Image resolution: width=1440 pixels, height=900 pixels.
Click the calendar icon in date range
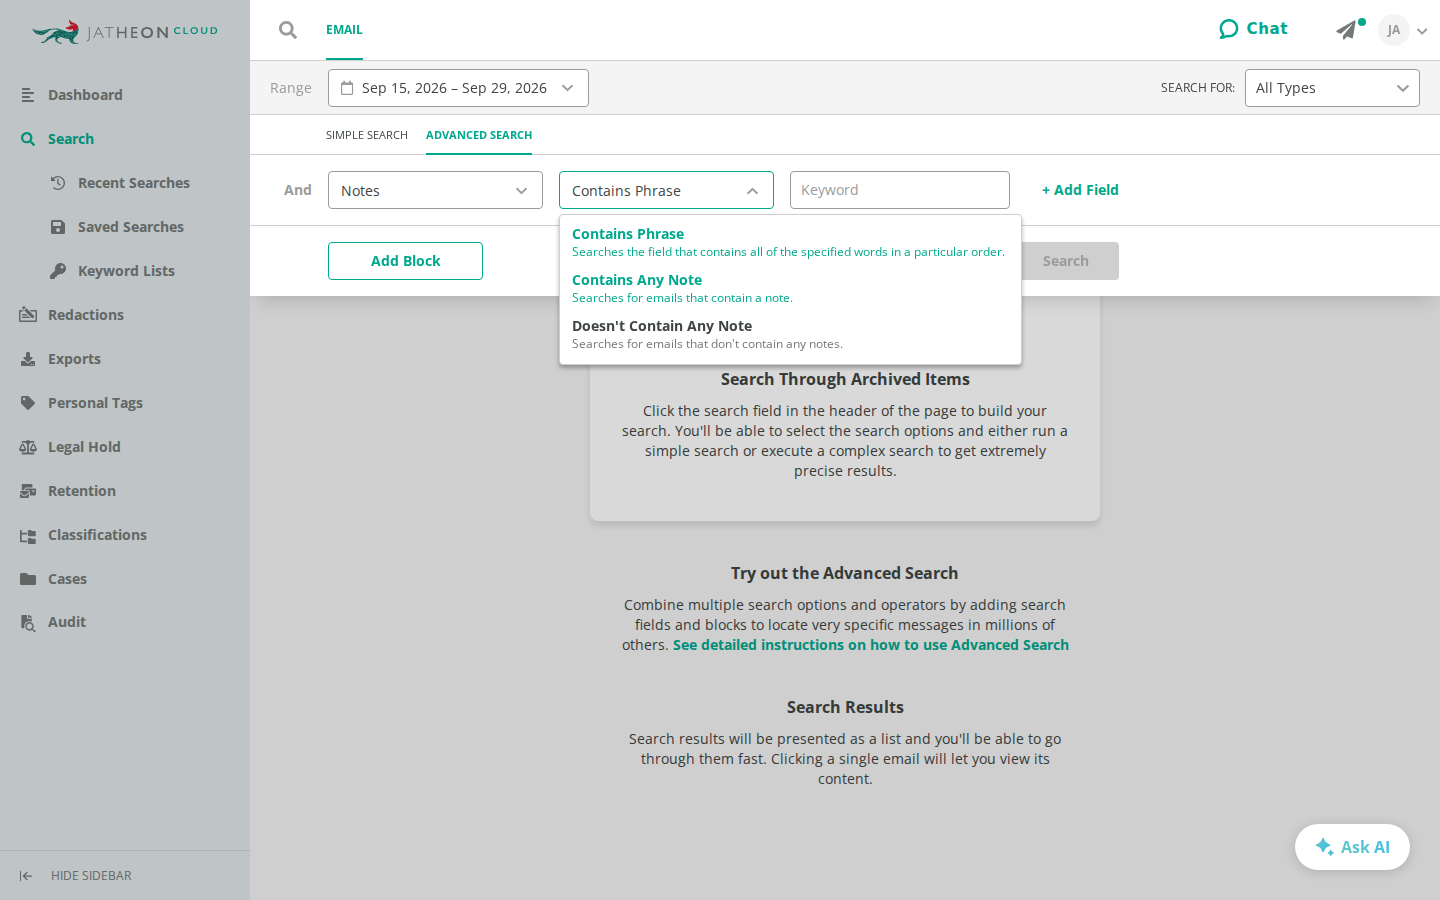[347, 88]
